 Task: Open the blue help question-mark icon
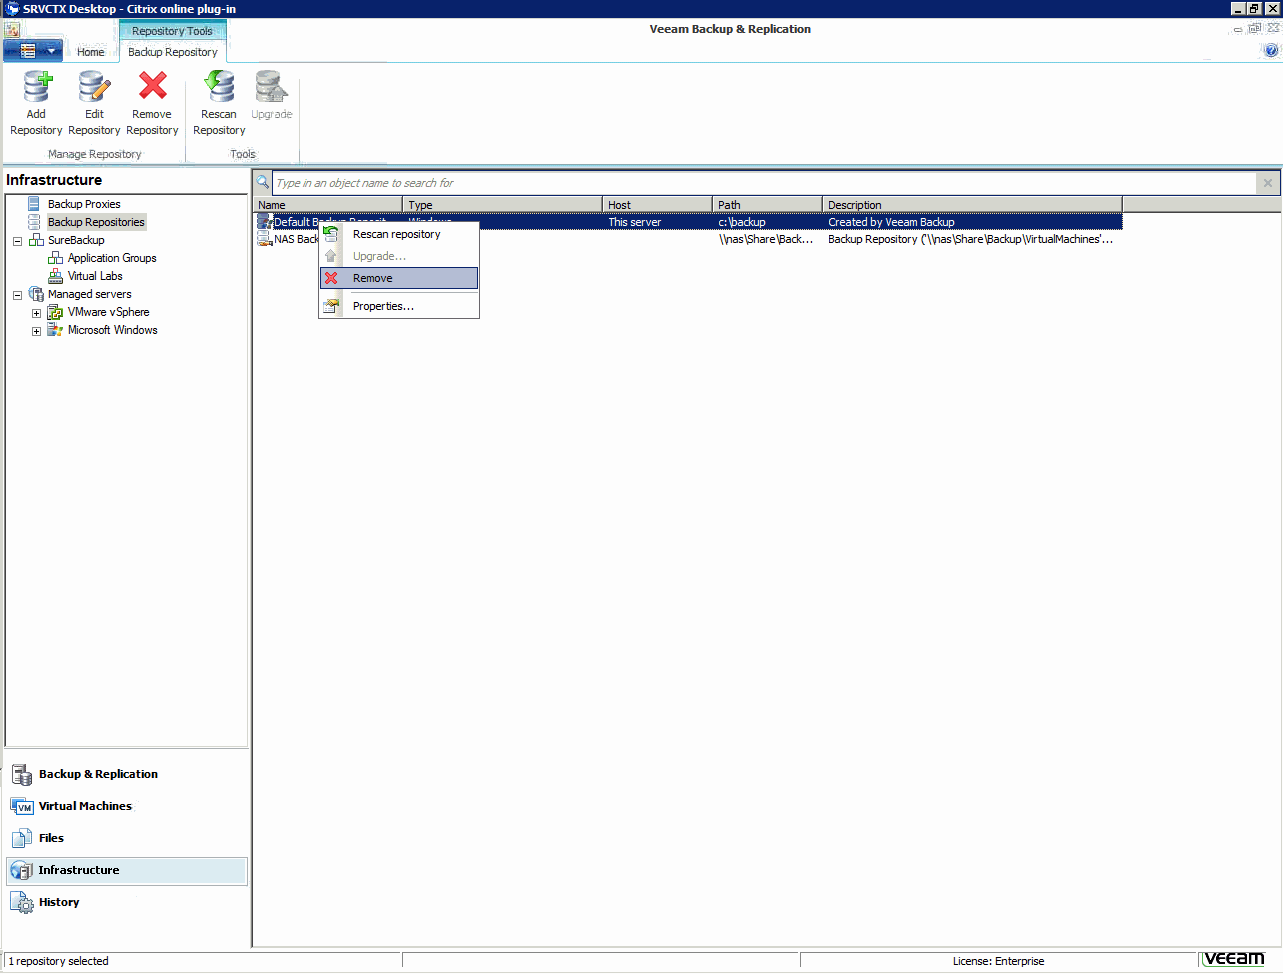tap(1272, 50)
